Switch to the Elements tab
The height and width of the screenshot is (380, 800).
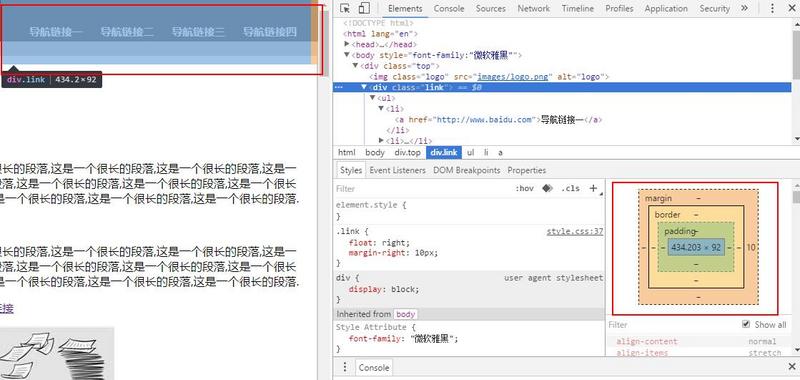pos(405,9)
